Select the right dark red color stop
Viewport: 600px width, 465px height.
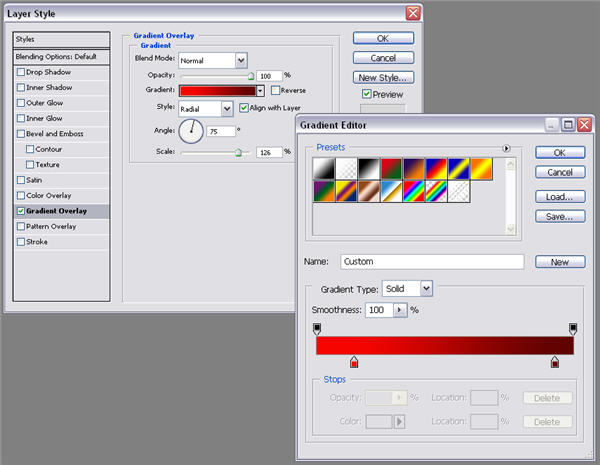click(555, 362)
